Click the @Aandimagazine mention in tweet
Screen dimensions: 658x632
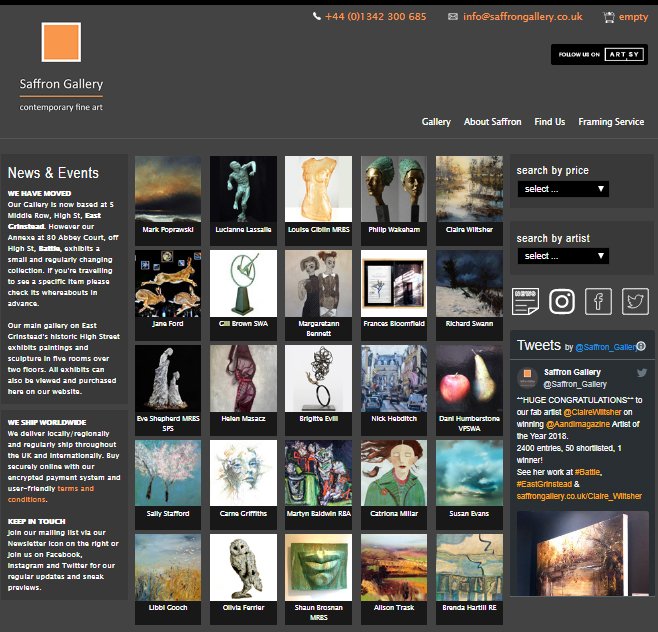pyautogui.click(x=578, y=424)
